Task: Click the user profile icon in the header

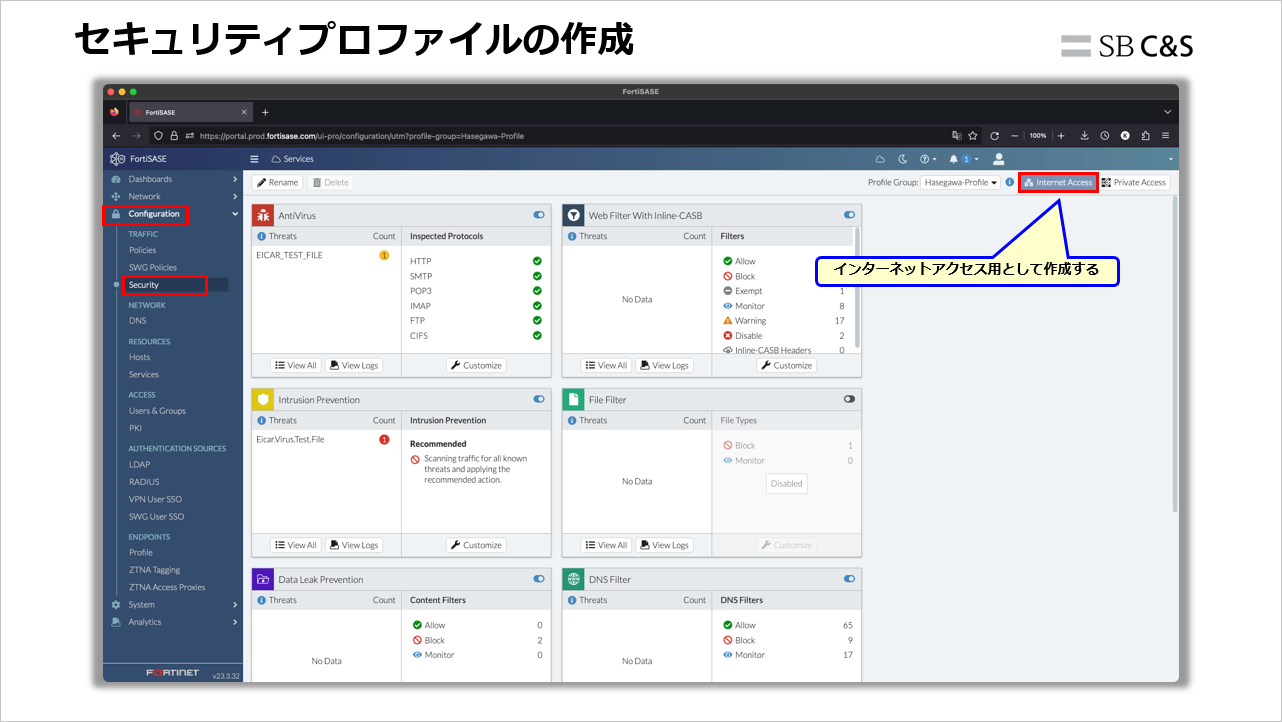Action: pos(997,158)
